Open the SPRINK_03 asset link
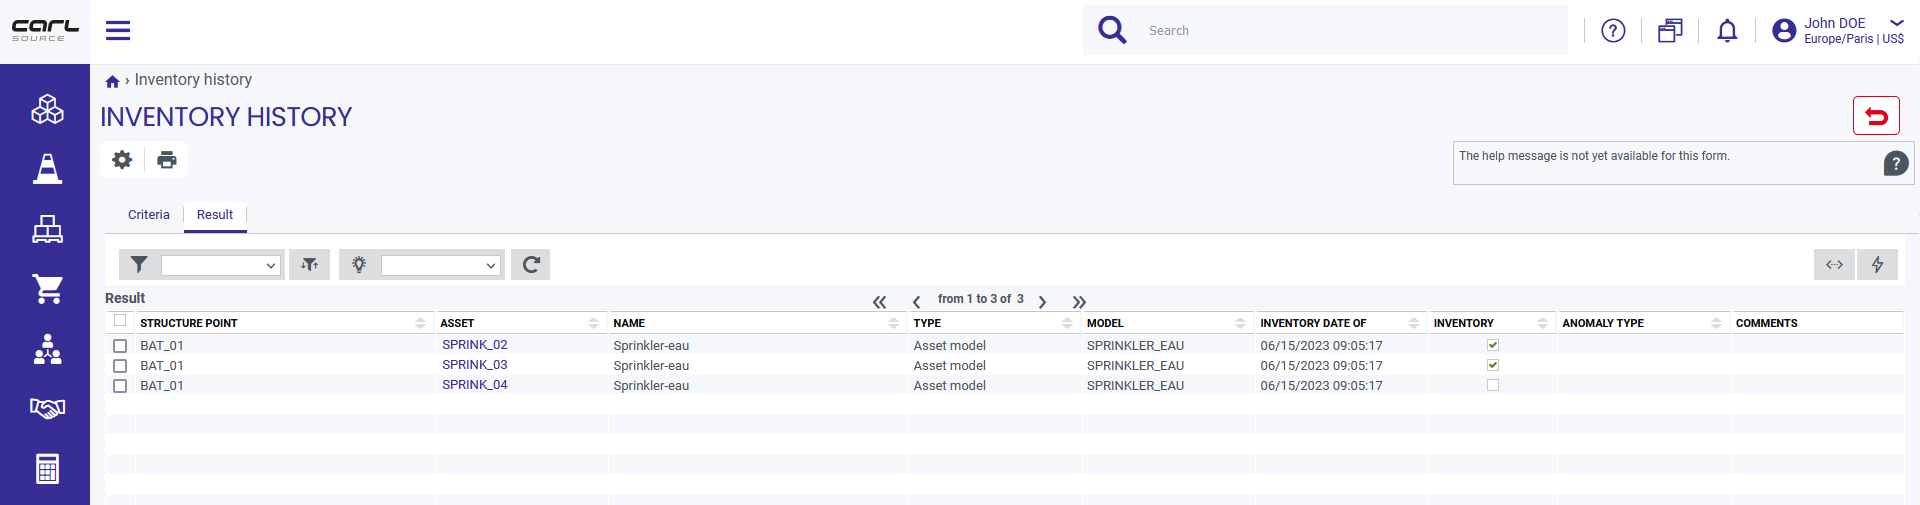 click(475, 365)
